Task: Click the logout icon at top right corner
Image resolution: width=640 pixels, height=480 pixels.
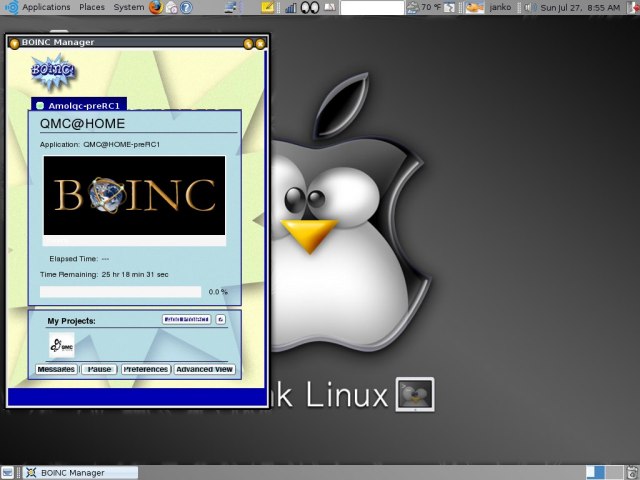Action: pyautogui.click(x=633, y=7)
